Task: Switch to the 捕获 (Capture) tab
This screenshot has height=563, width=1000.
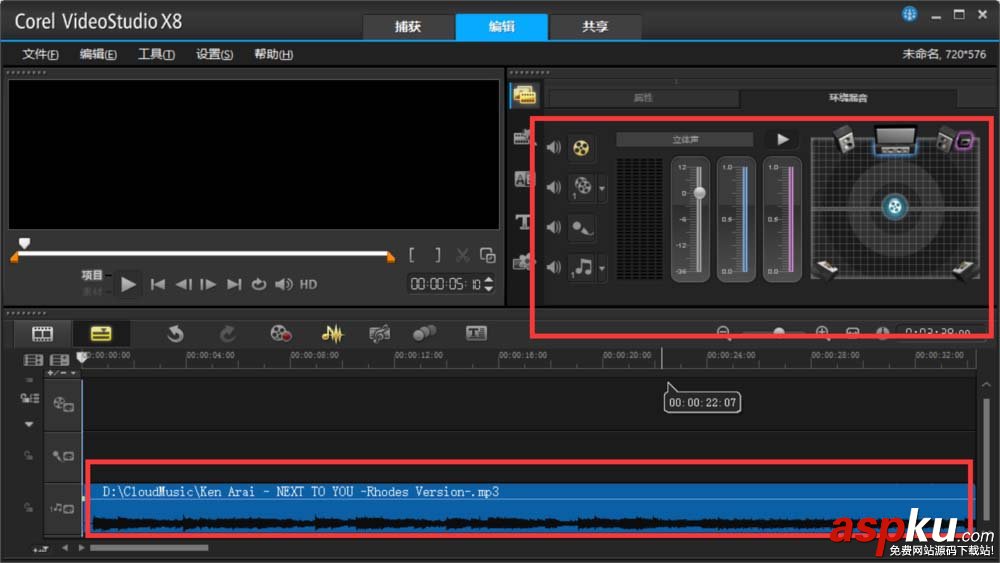Action: pos(408,26)
